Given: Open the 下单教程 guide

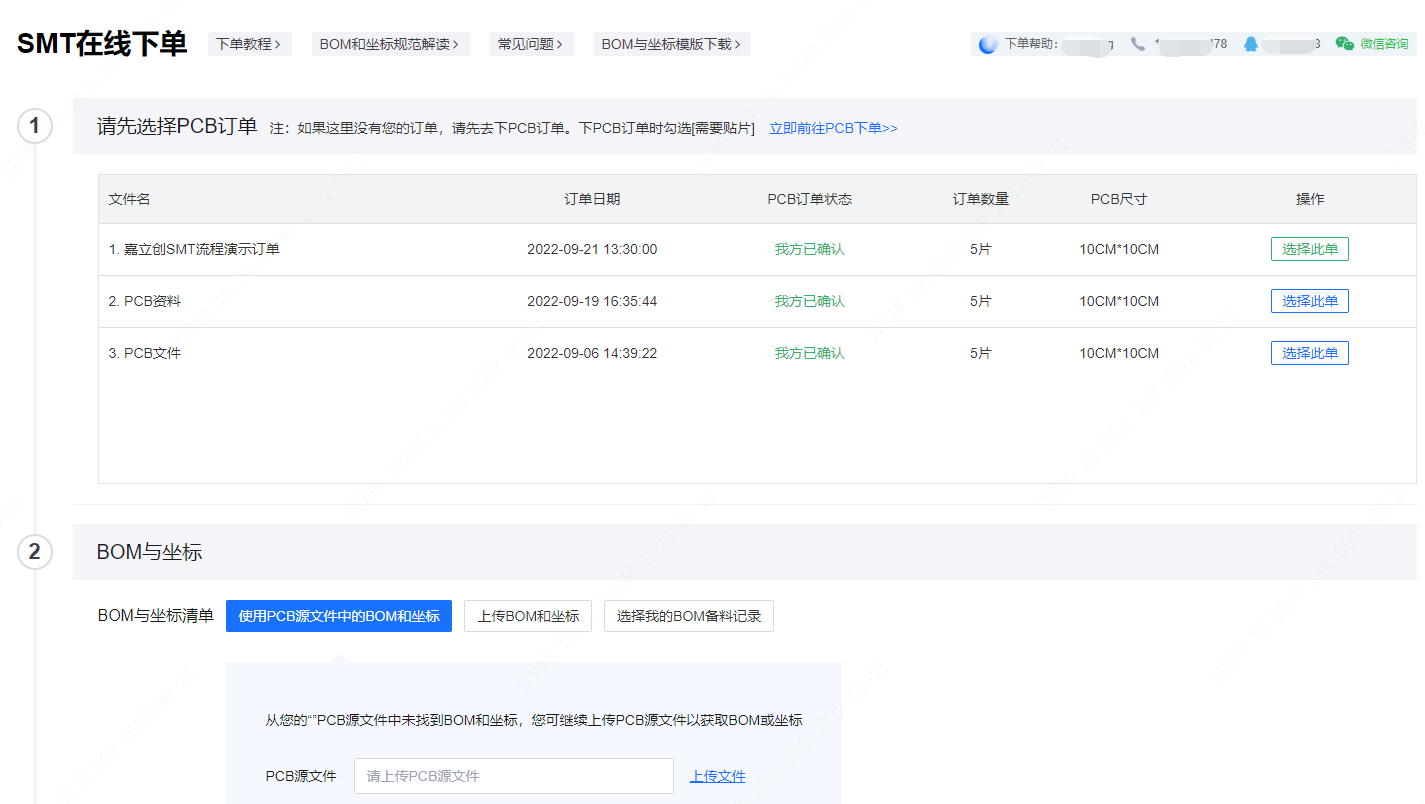Looking at the screenshot, I should coord(249,44).
